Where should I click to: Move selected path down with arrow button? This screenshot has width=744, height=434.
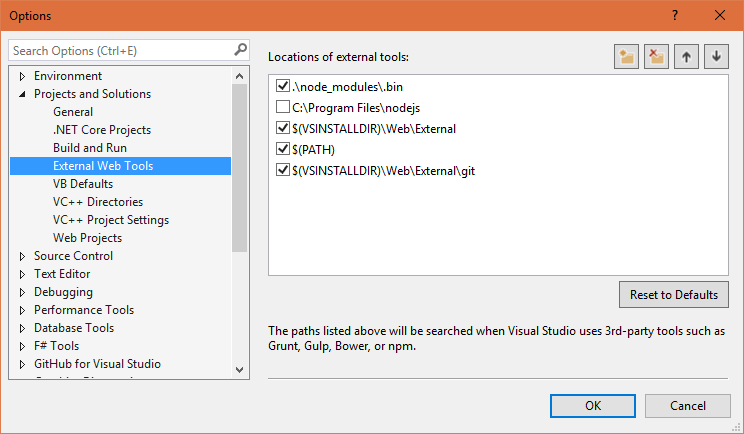point(716,57)
